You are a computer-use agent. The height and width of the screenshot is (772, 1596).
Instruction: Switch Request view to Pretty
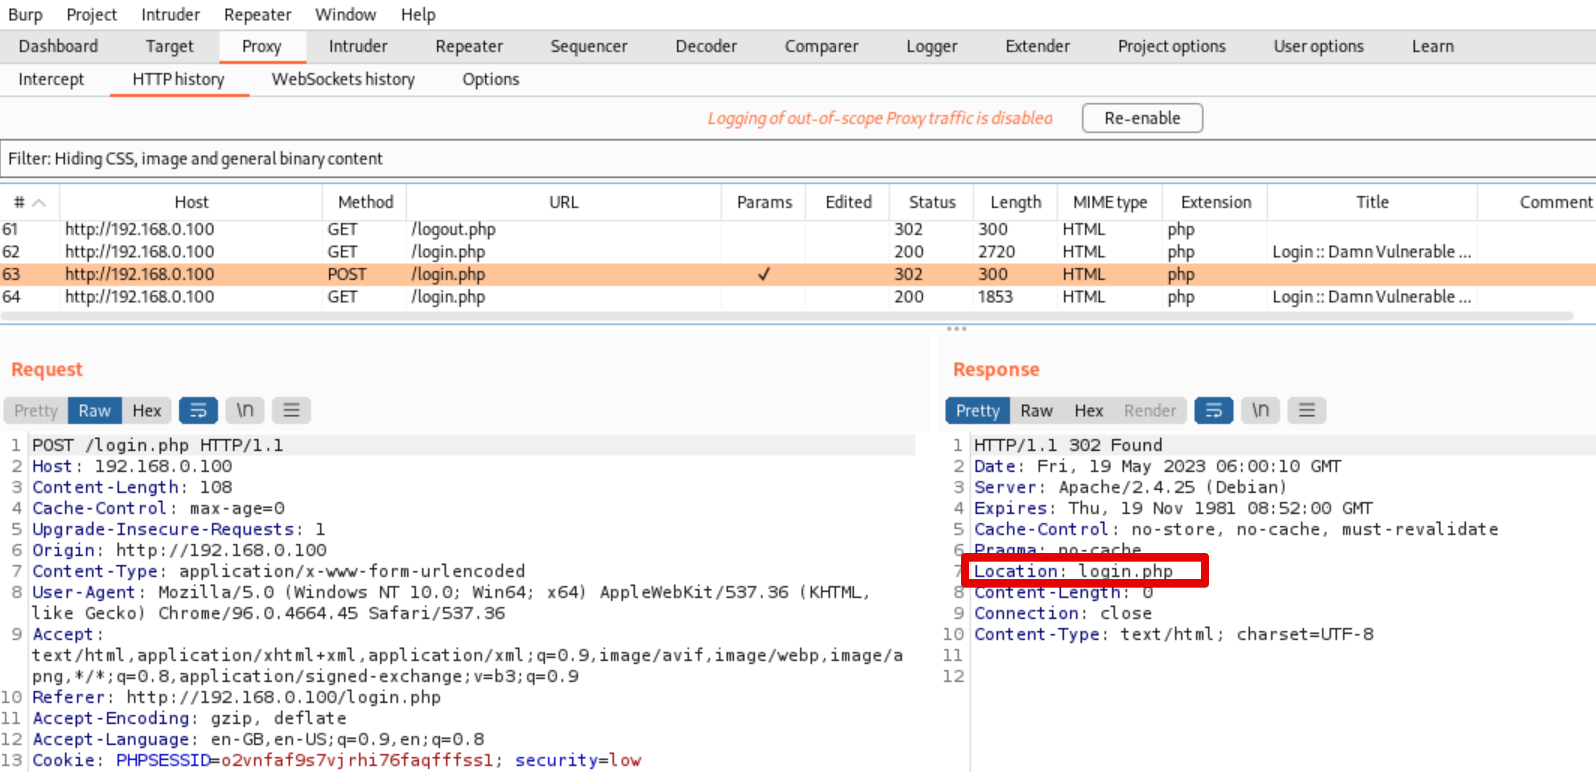36,410
